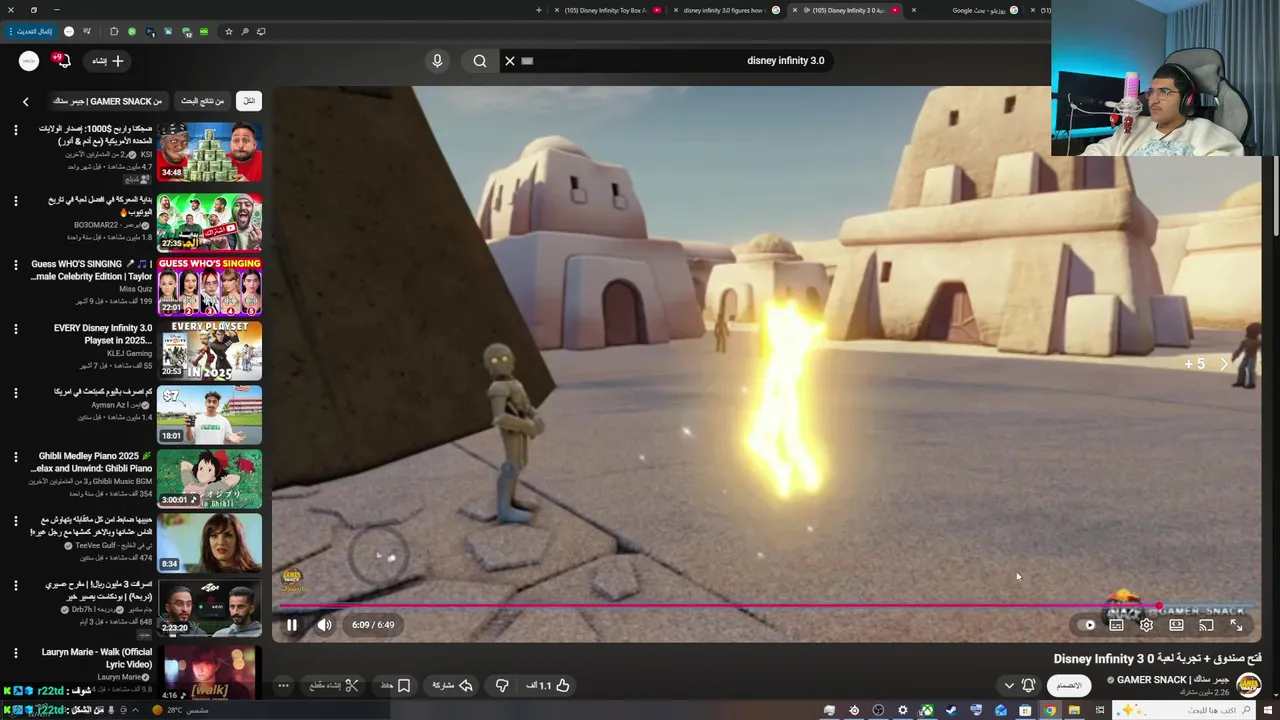Open the Create video button
The height and width of the screenshot is (720, 1280).
pos(108,61)
